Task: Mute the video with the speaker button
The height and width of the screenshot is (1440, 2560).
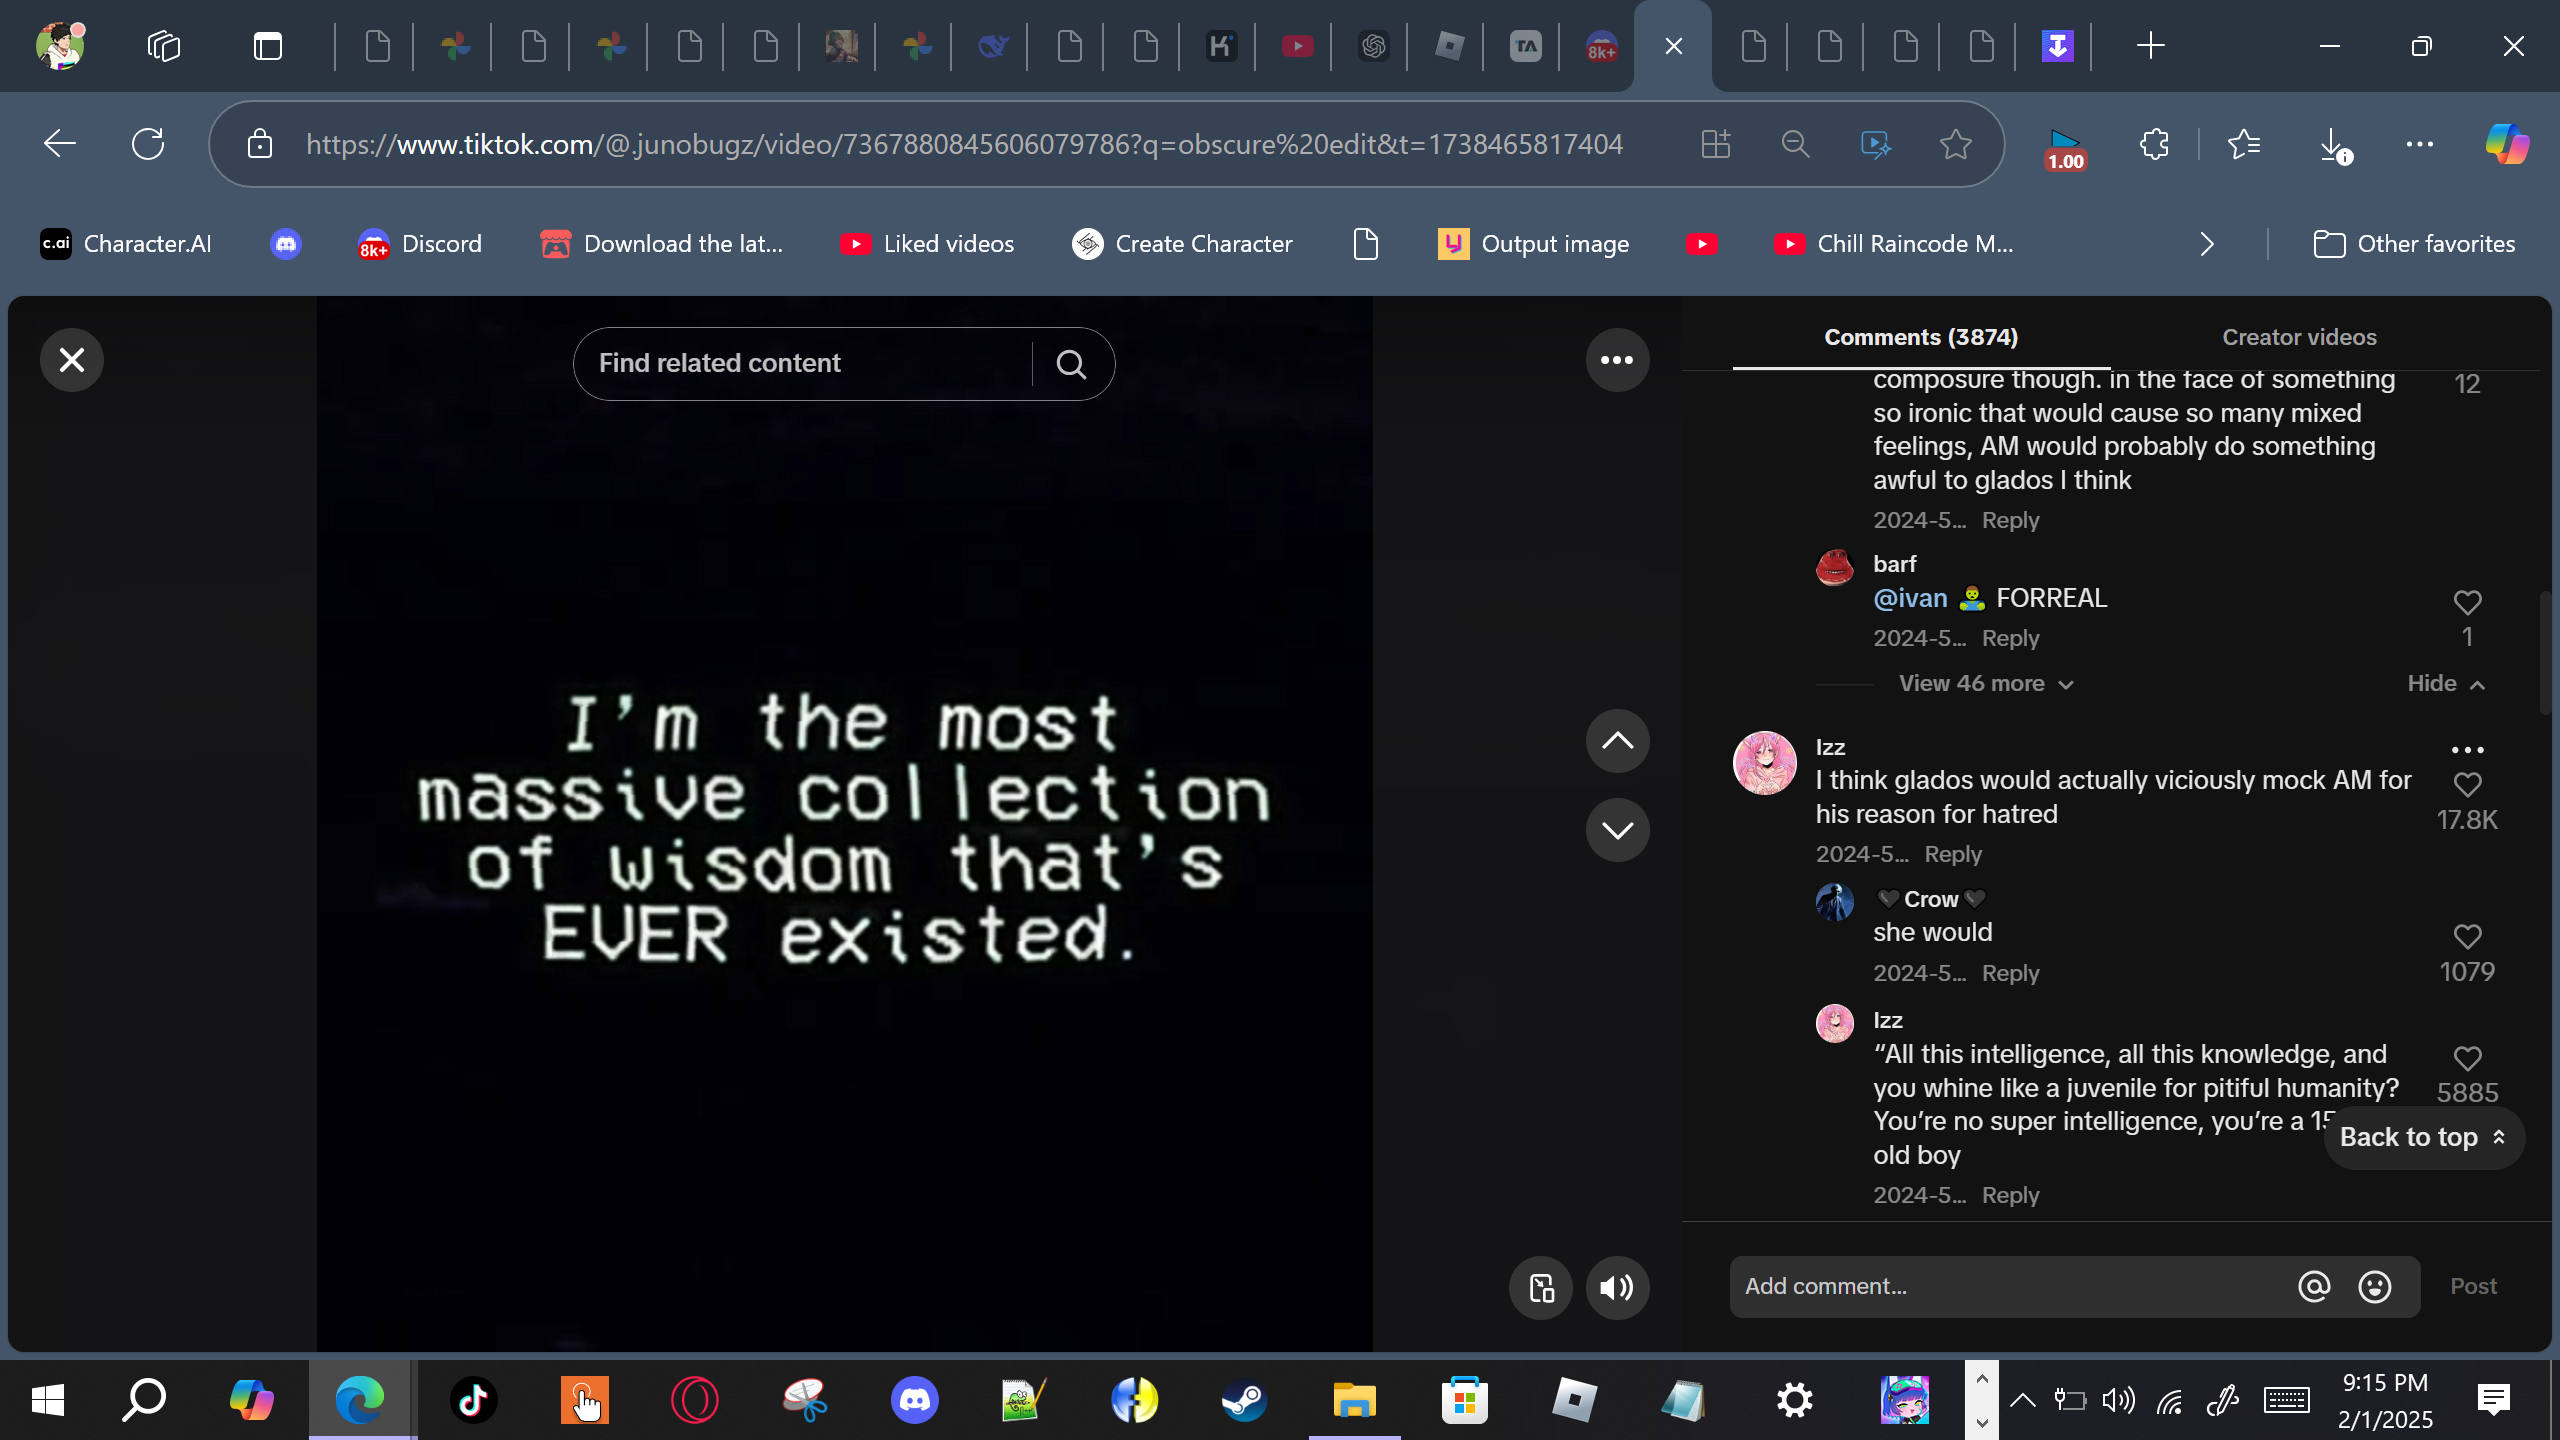Action: coord(1616,1288)
